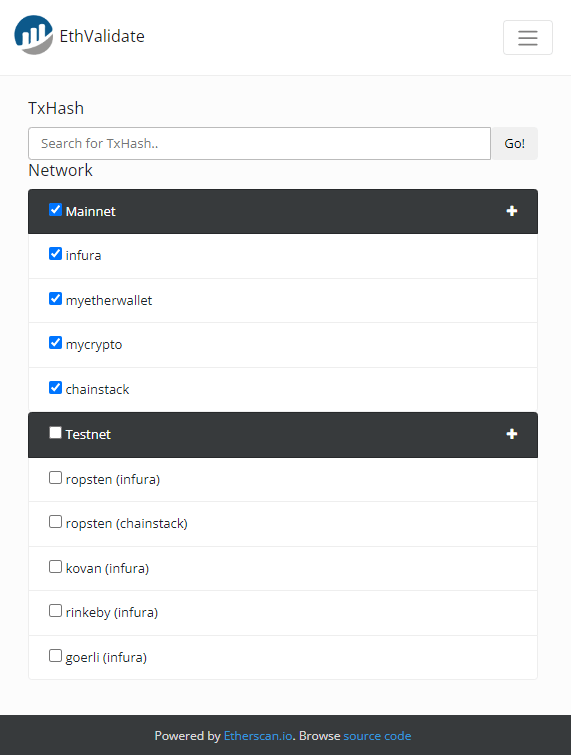Open the hamburger navigation menu
Image resolution: width=571 pixels, height=755 pixels.
528,38
